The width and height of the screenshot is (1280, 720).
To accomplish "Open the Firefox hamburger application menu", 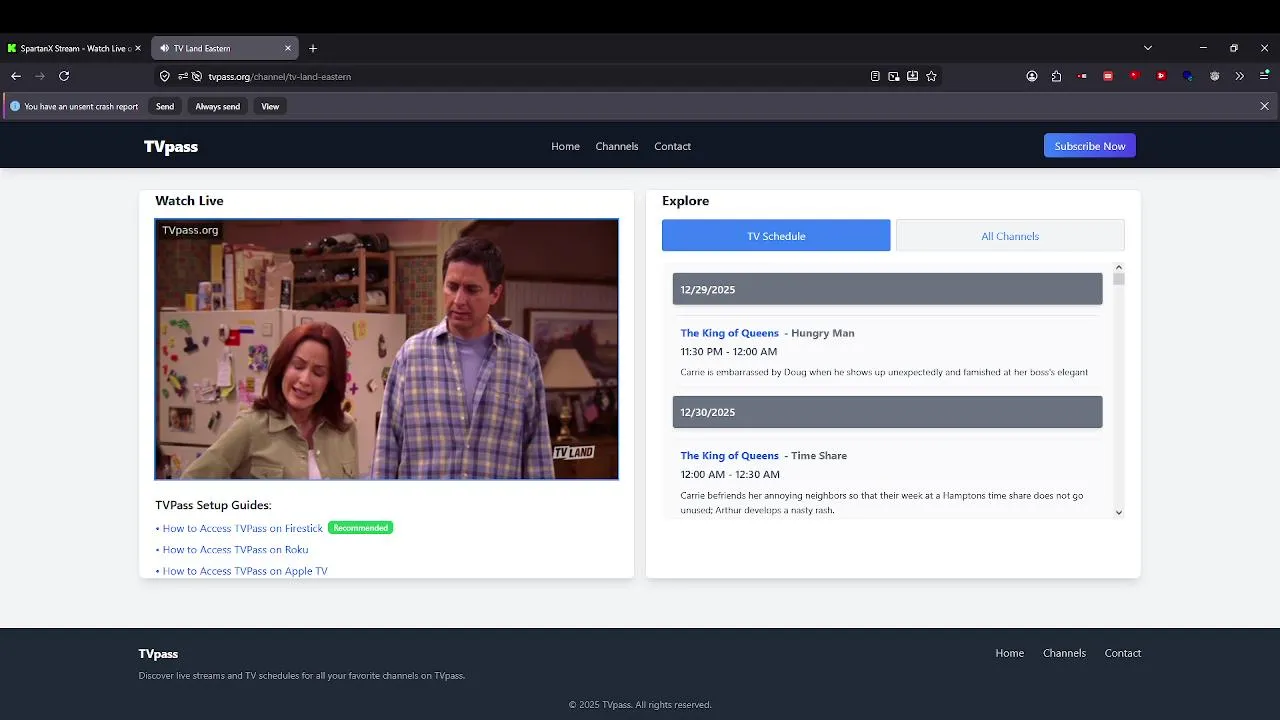I will tap(1264, 76).
